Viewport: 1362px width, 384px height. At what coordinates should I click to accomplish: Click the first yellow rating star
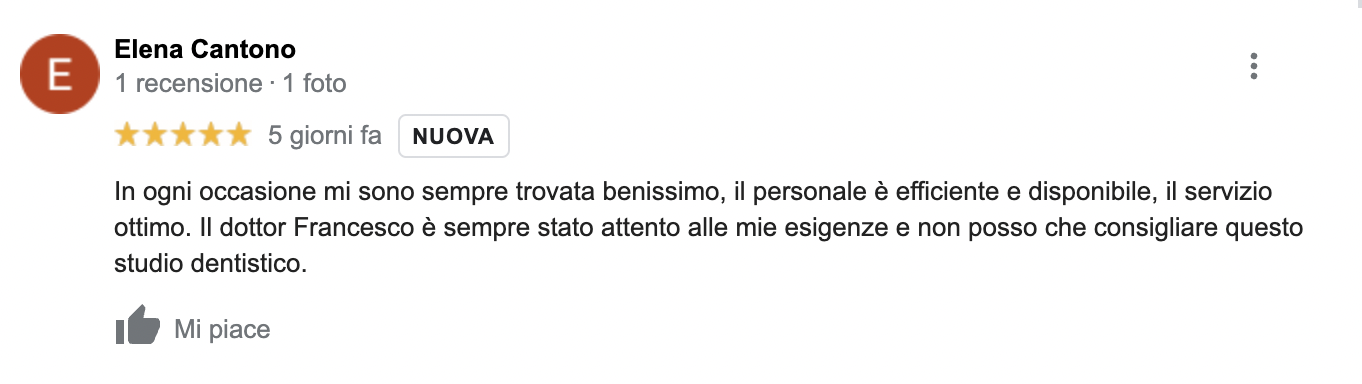coord(127,135)
